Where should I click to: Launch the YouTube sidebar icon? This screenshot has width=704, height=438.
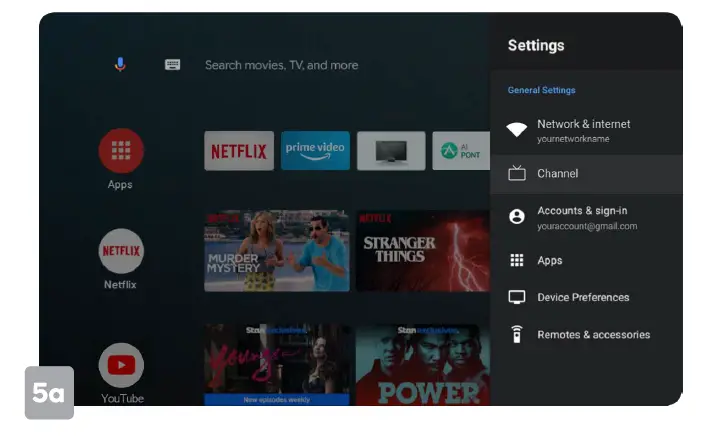(x=121, y=365)
